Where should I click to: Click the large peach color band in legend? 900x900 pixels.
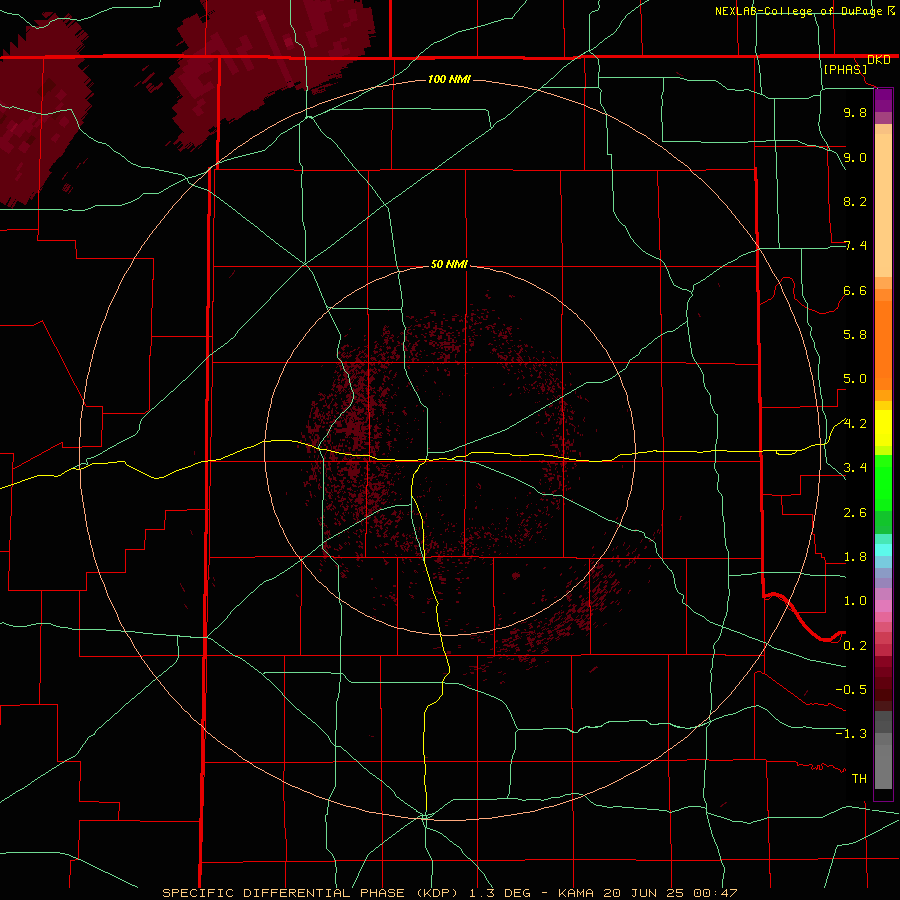click(883, 205)
